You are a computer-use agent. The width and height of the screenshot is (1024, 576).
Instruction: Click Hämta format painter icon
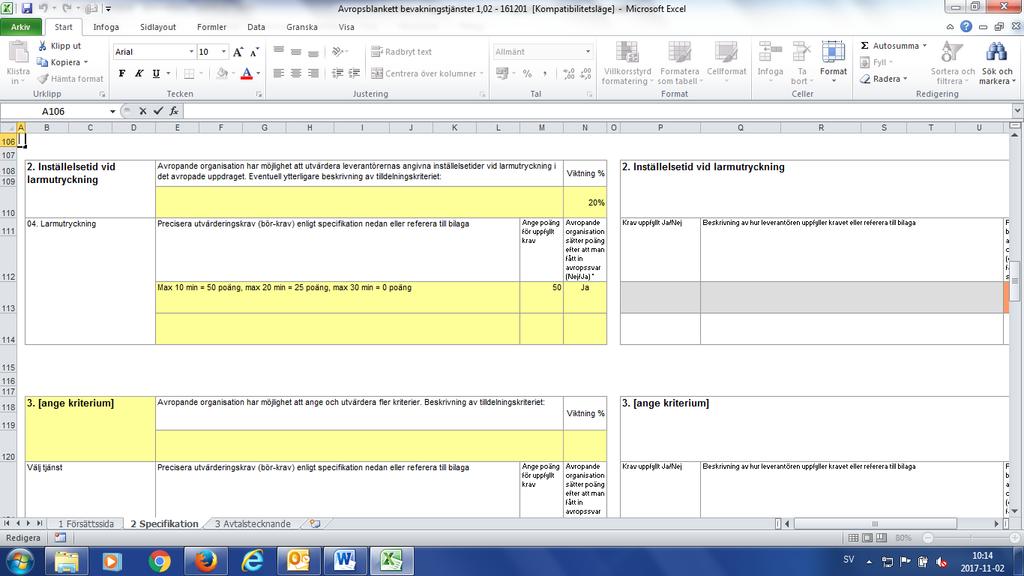click(42, 78)
